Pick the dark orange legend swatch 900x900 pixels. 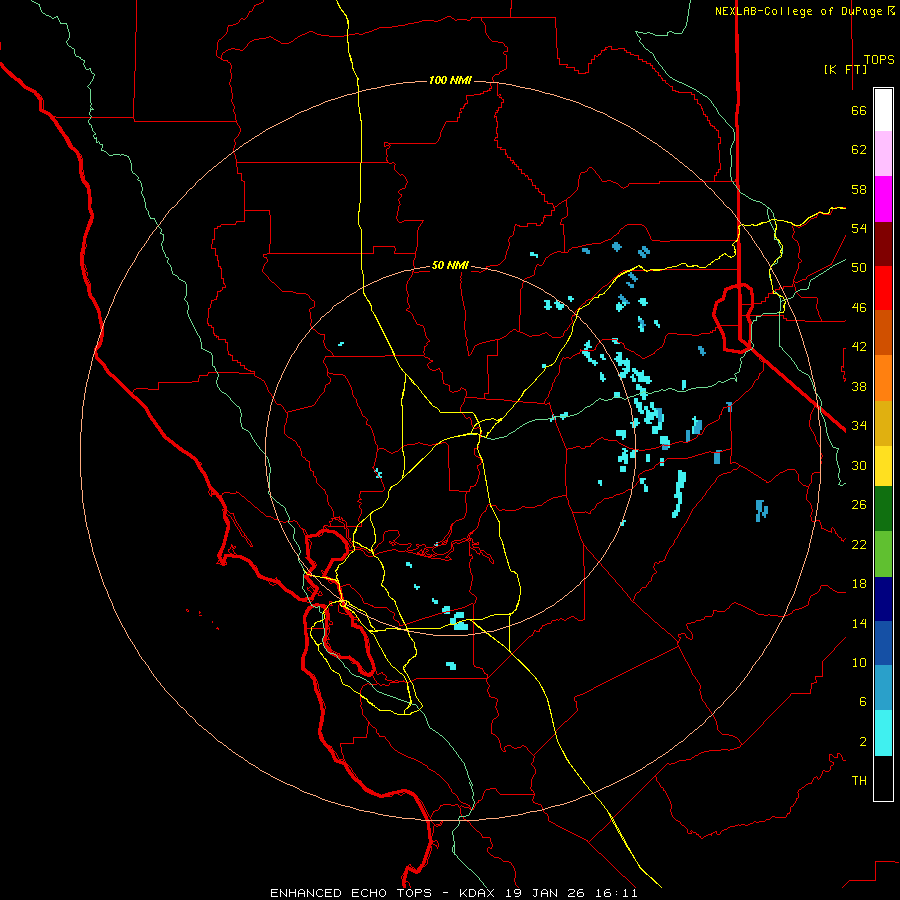[883, 333]
